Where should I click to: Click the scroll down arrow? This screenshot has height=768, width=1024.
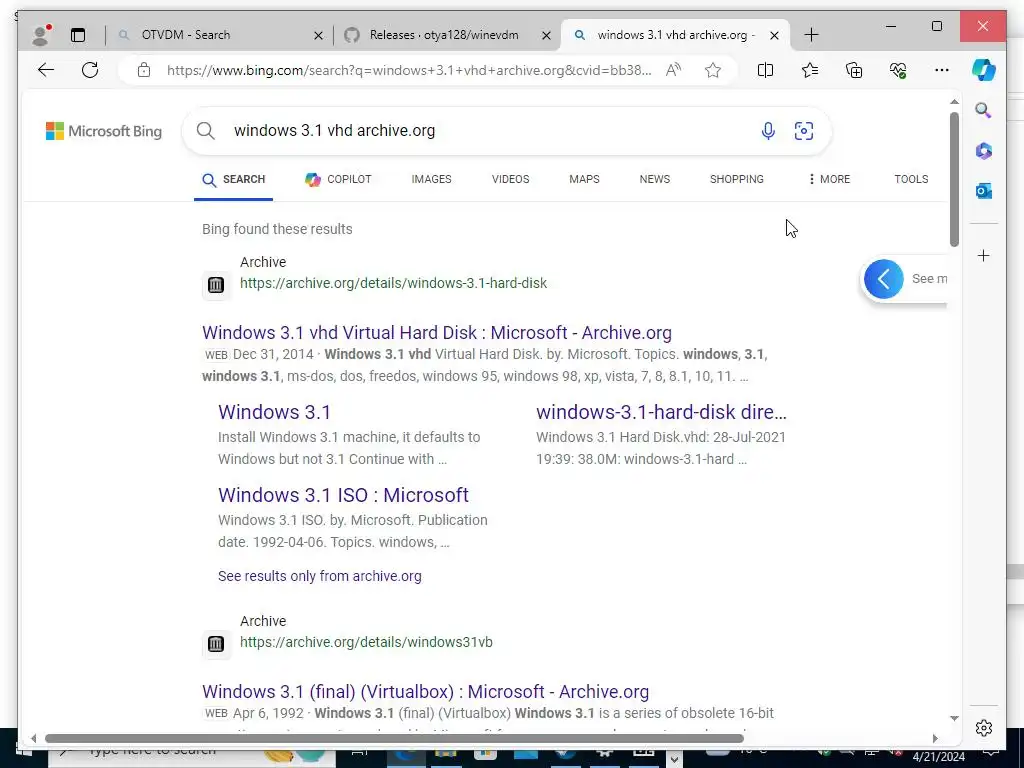(x=954, y=718)
